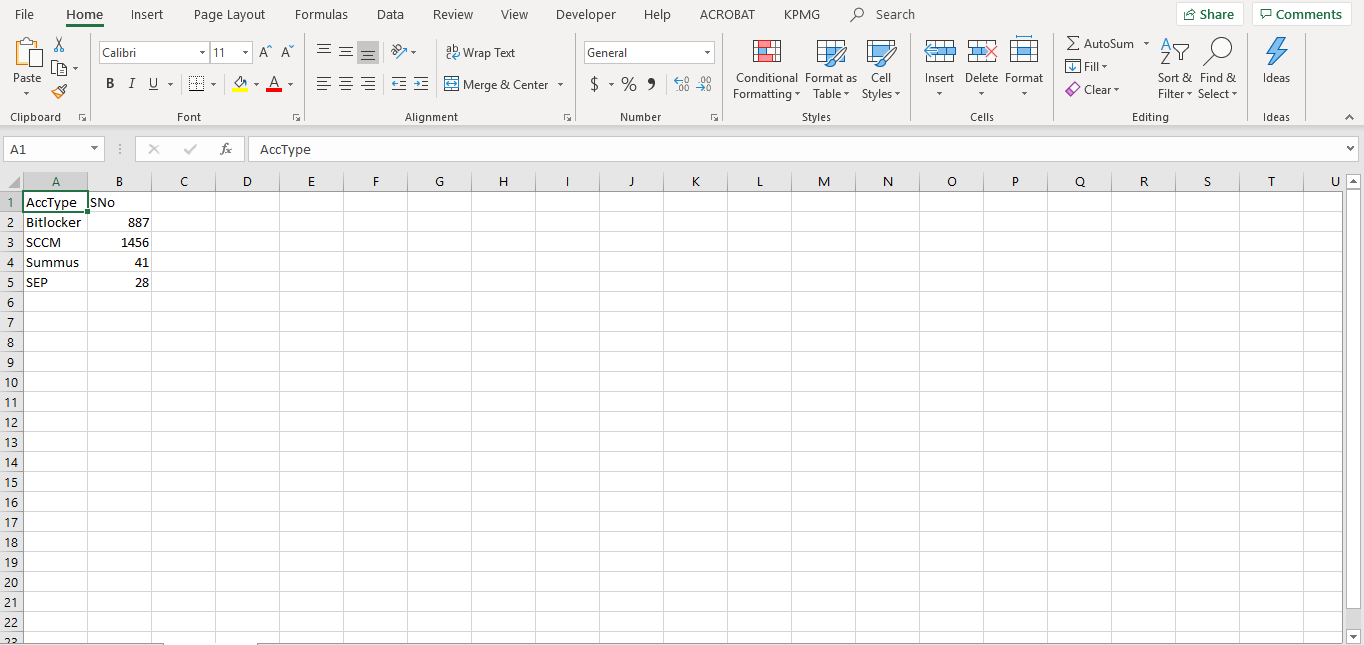This screenshot has height=645, width=1364.
Task: Apply Comma Style format
Action: [x=652, y=84]
